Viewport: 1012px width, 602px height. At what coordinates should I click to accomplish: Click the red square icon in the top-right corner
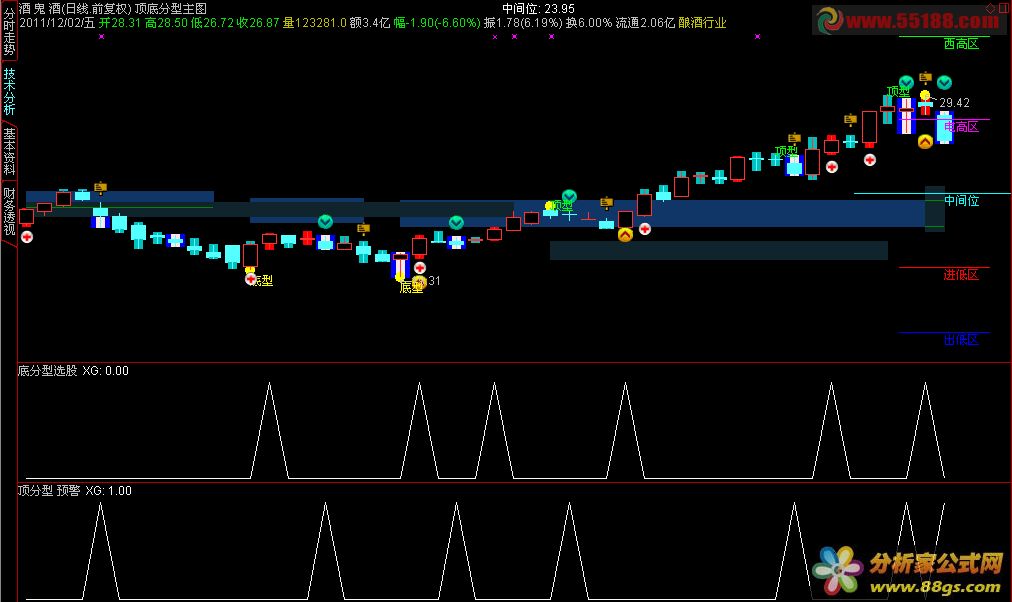click(1006, 9)
